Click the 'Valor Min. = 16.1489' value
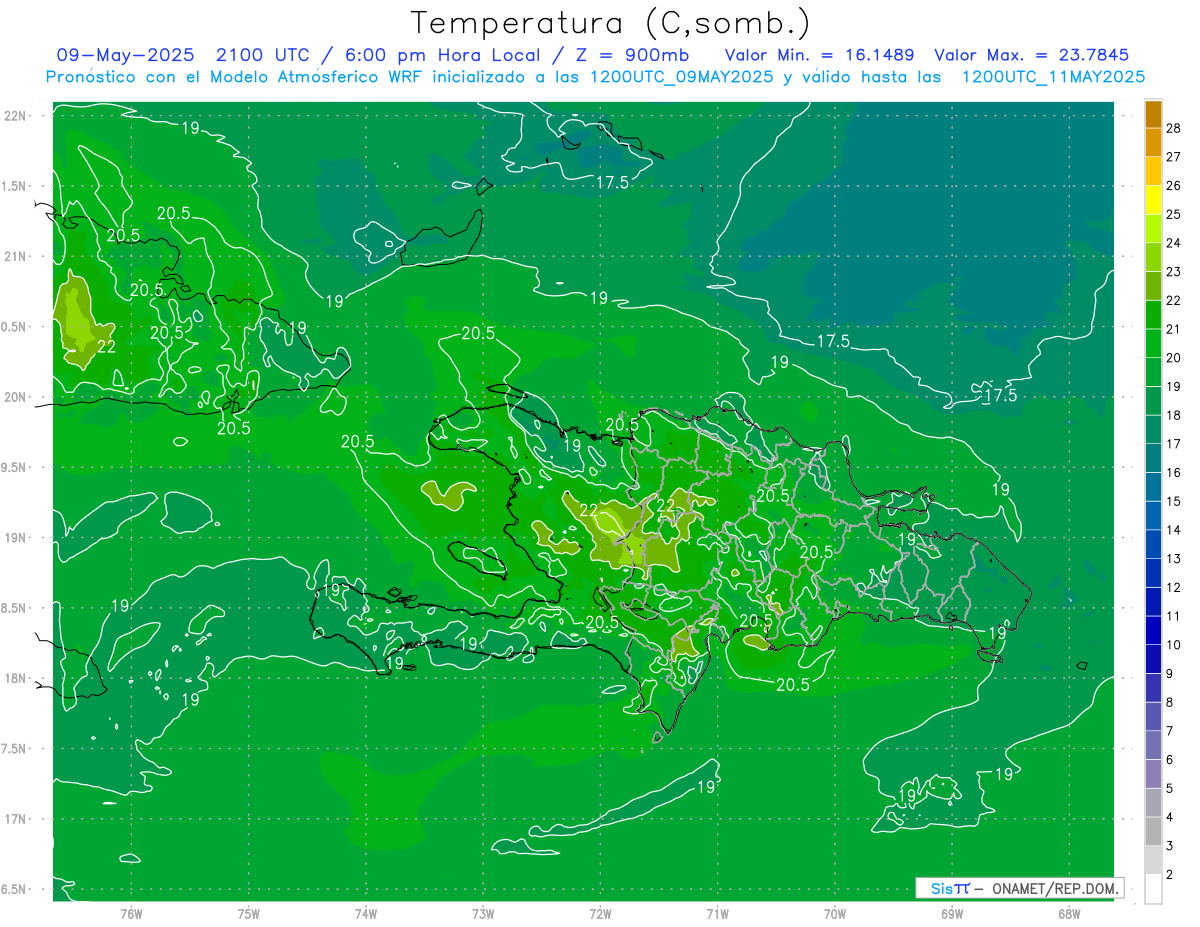This screenshot has height=927, width=1200. [819, 55]
